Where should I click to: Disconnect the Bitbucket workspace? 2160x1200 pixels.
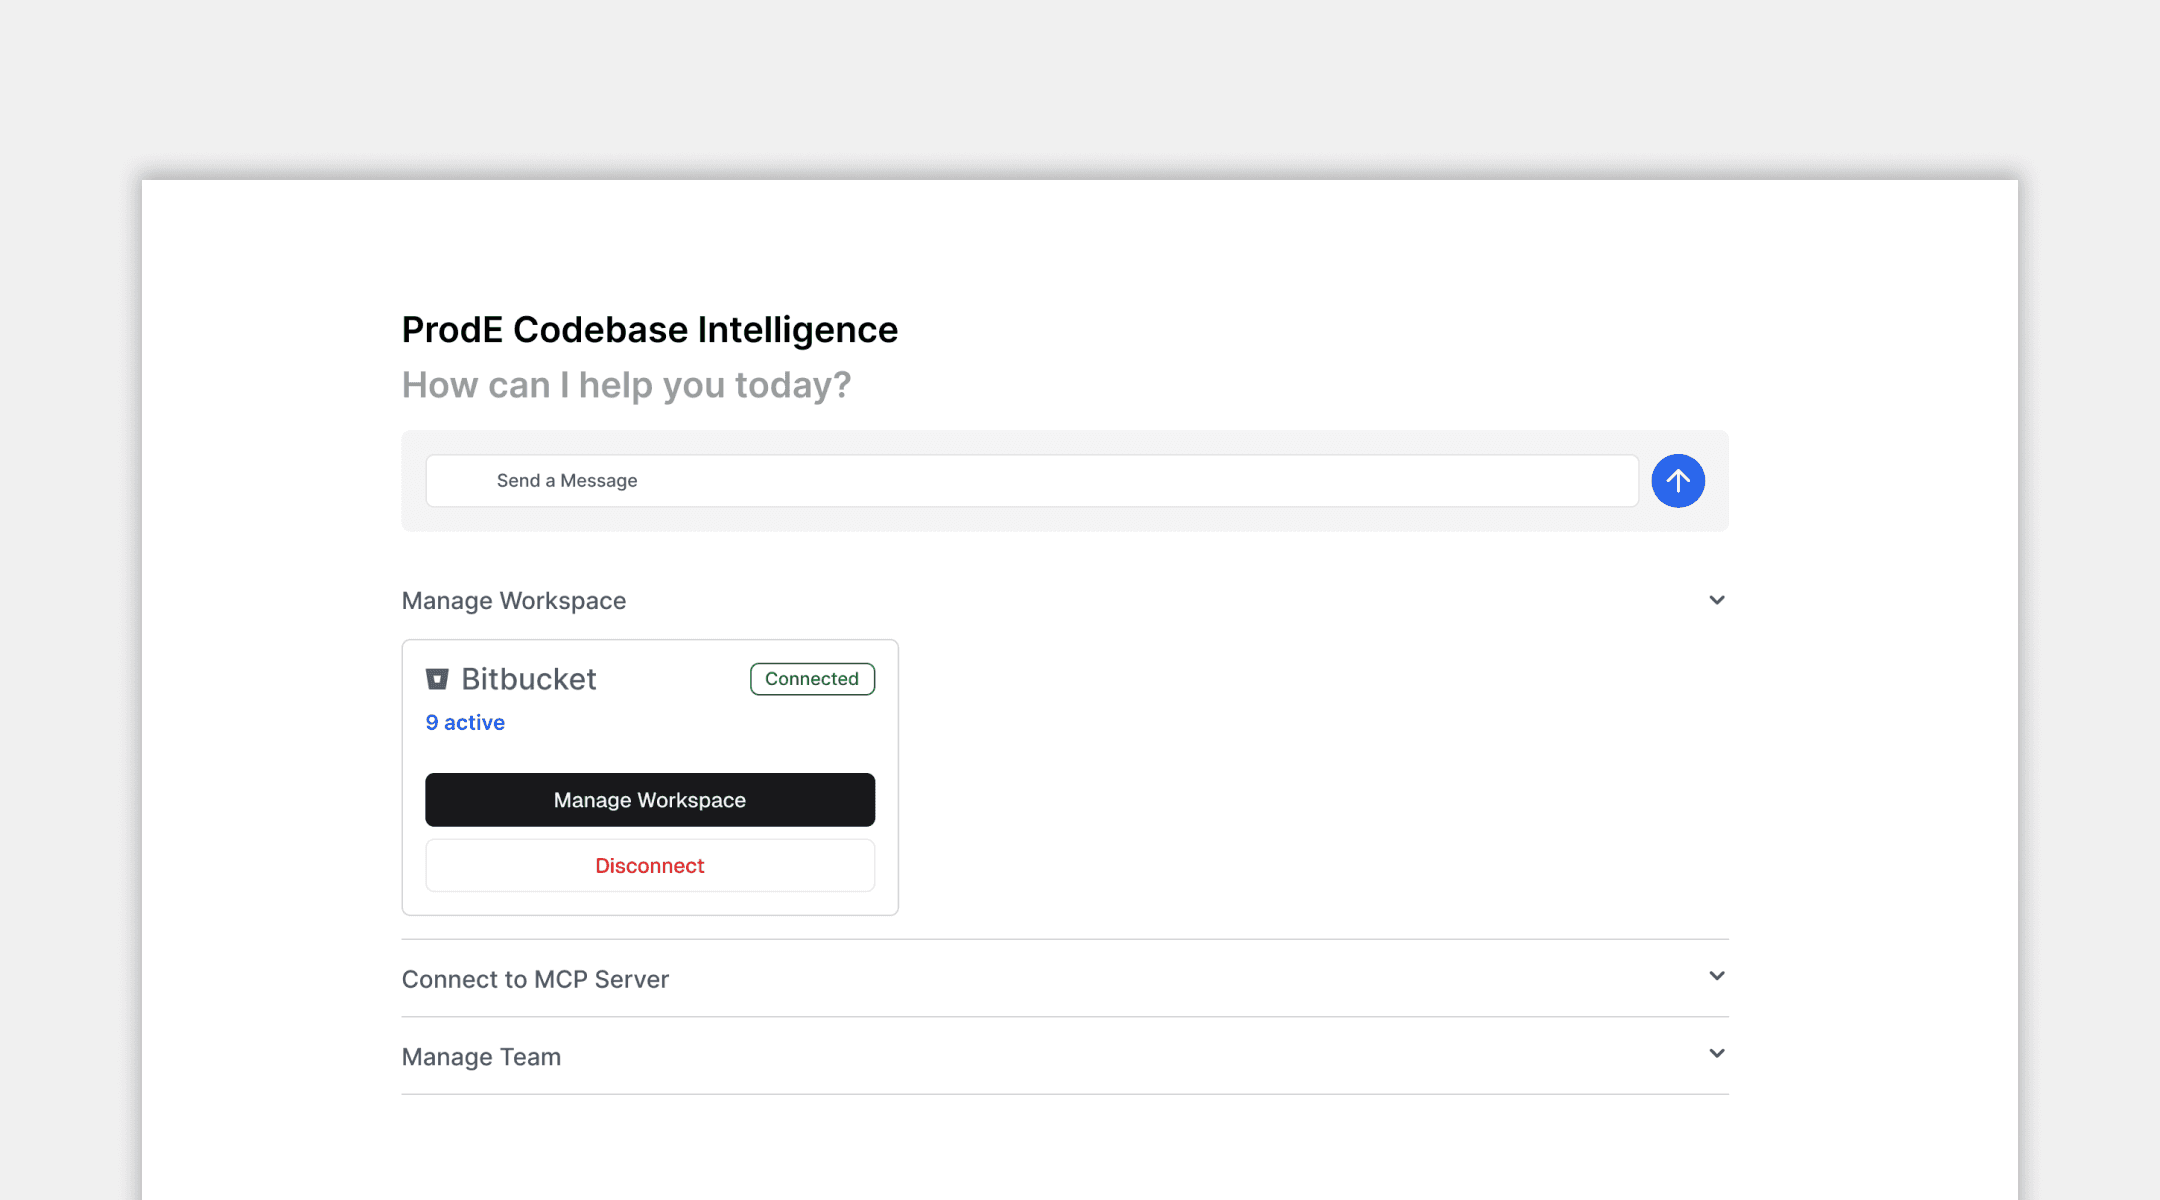(650, 866)
